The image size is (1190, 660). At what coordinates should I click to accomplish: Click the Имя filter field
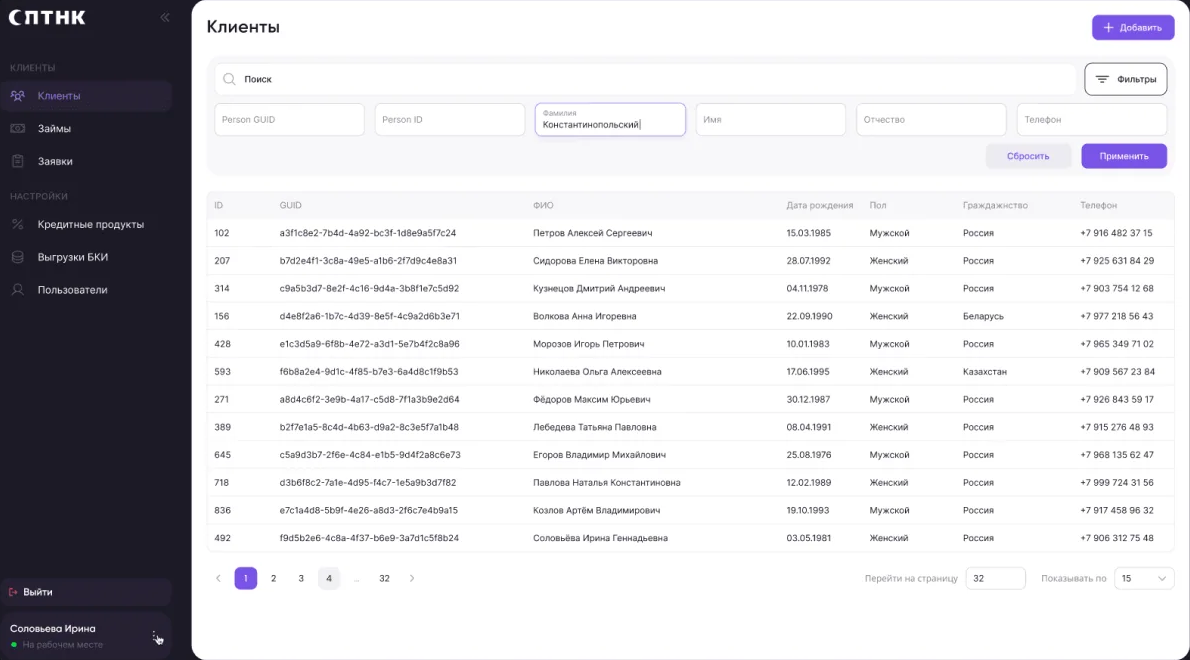tap(770, 120)
